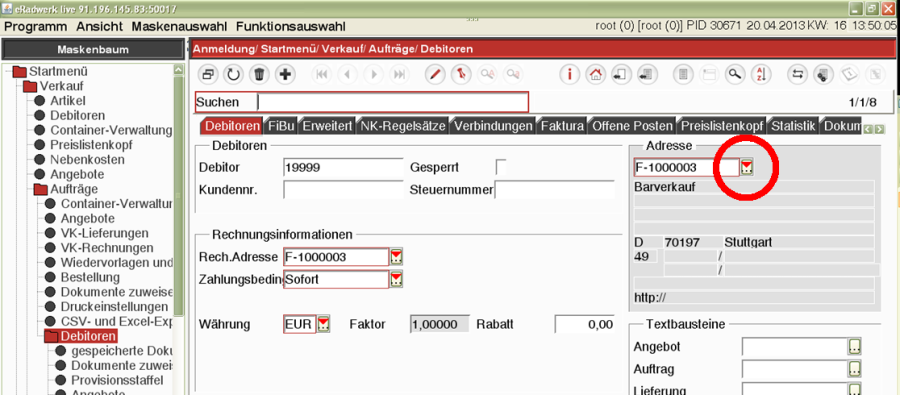Collapse the Startmenü folder in tree
The image size is (900, 395).
point(20,72)
